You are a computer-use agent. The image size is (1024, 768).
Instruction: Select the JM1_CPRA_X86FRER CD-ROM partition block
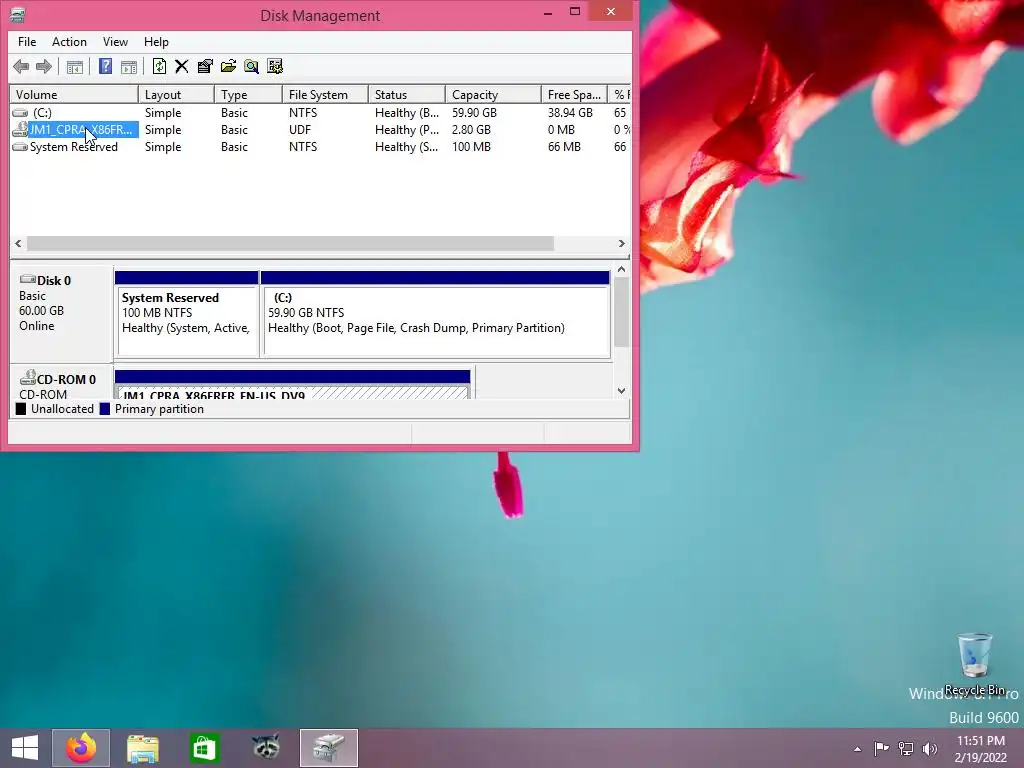coord(293,385)
